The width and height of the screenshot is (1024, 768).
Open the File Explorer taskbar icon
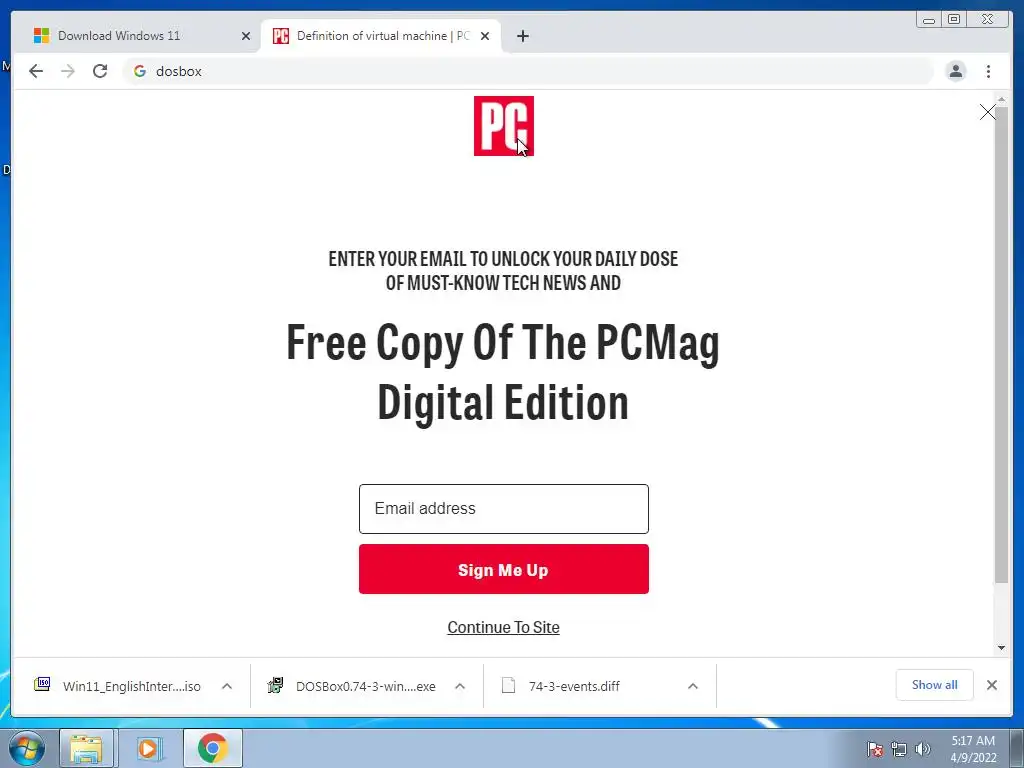[86, 748]
